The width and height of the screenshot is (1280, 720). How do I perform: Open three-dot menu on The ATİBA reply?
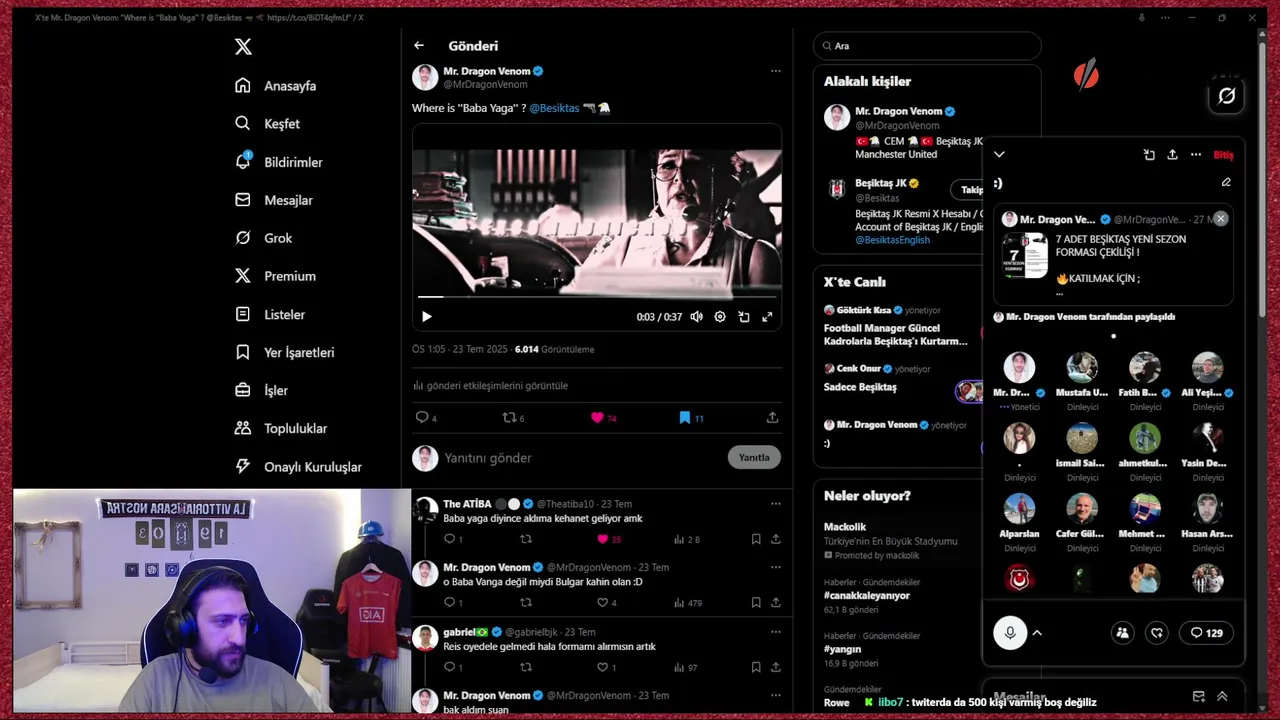pyautogui.click(x=775, y=504)
